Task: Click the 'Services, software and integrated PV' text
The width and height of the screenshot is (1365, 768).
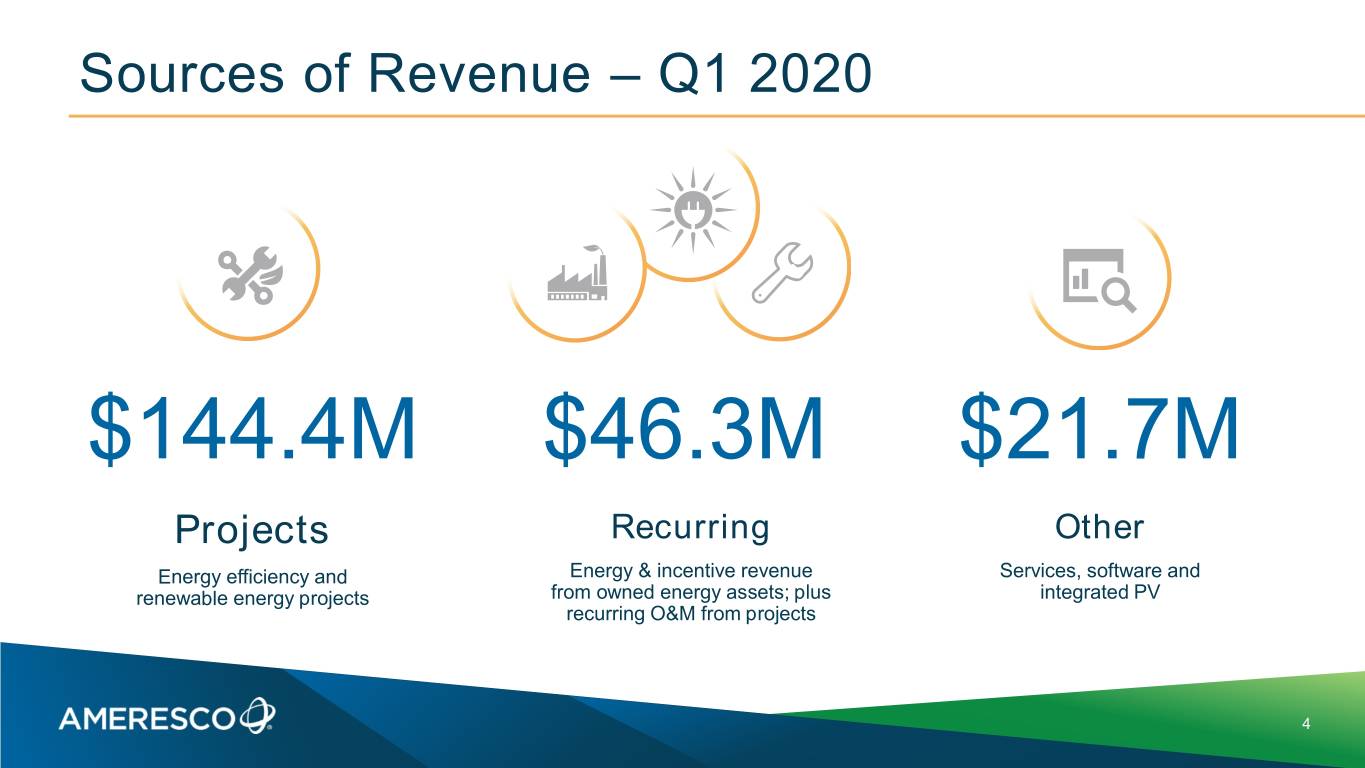Action: click(x=1099, y=582)
